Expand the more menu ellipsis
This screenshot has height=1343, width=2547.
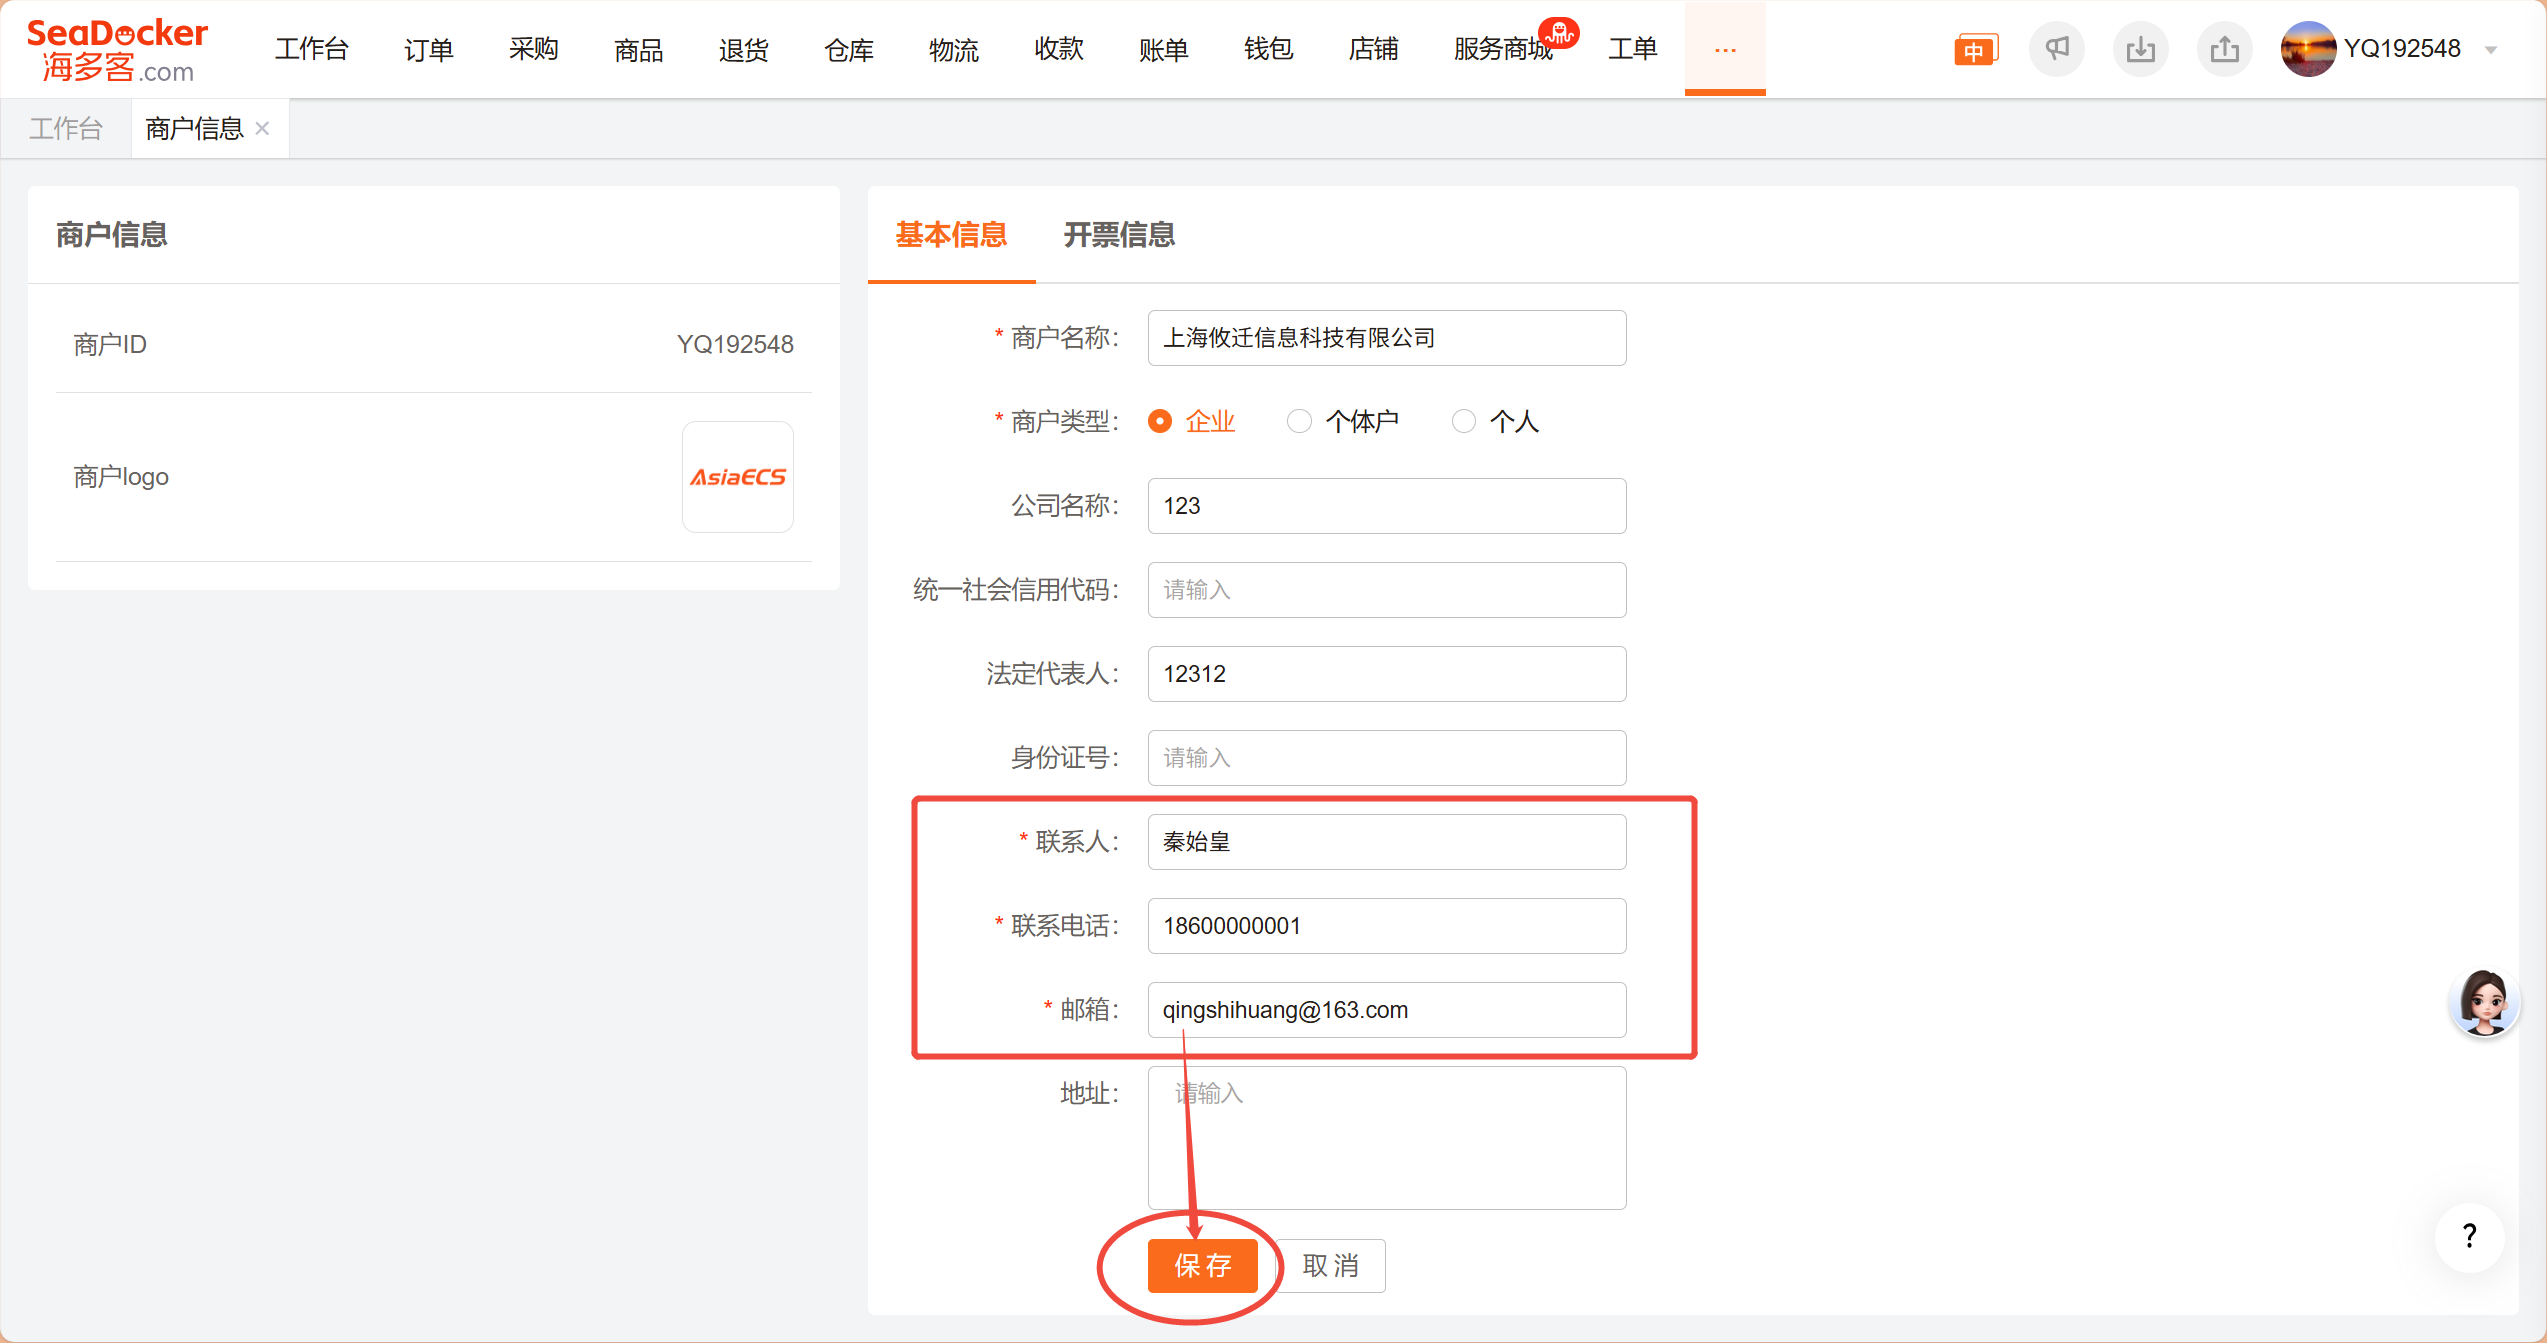[1725, 49]
